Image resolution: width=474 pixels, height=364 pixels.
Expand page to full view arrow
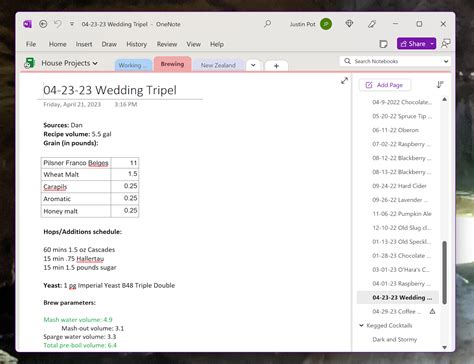(x=344, y=81)
